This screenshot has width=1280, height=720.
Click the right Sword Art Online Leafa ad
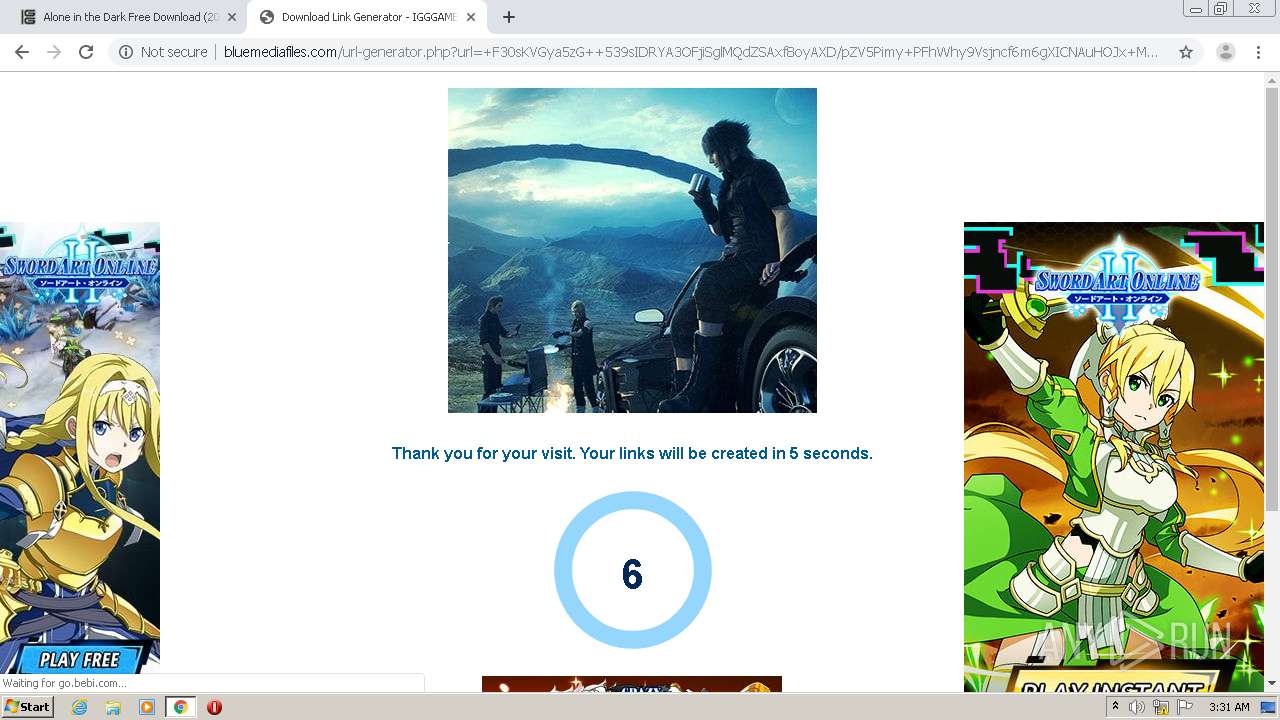[1113, 457]
